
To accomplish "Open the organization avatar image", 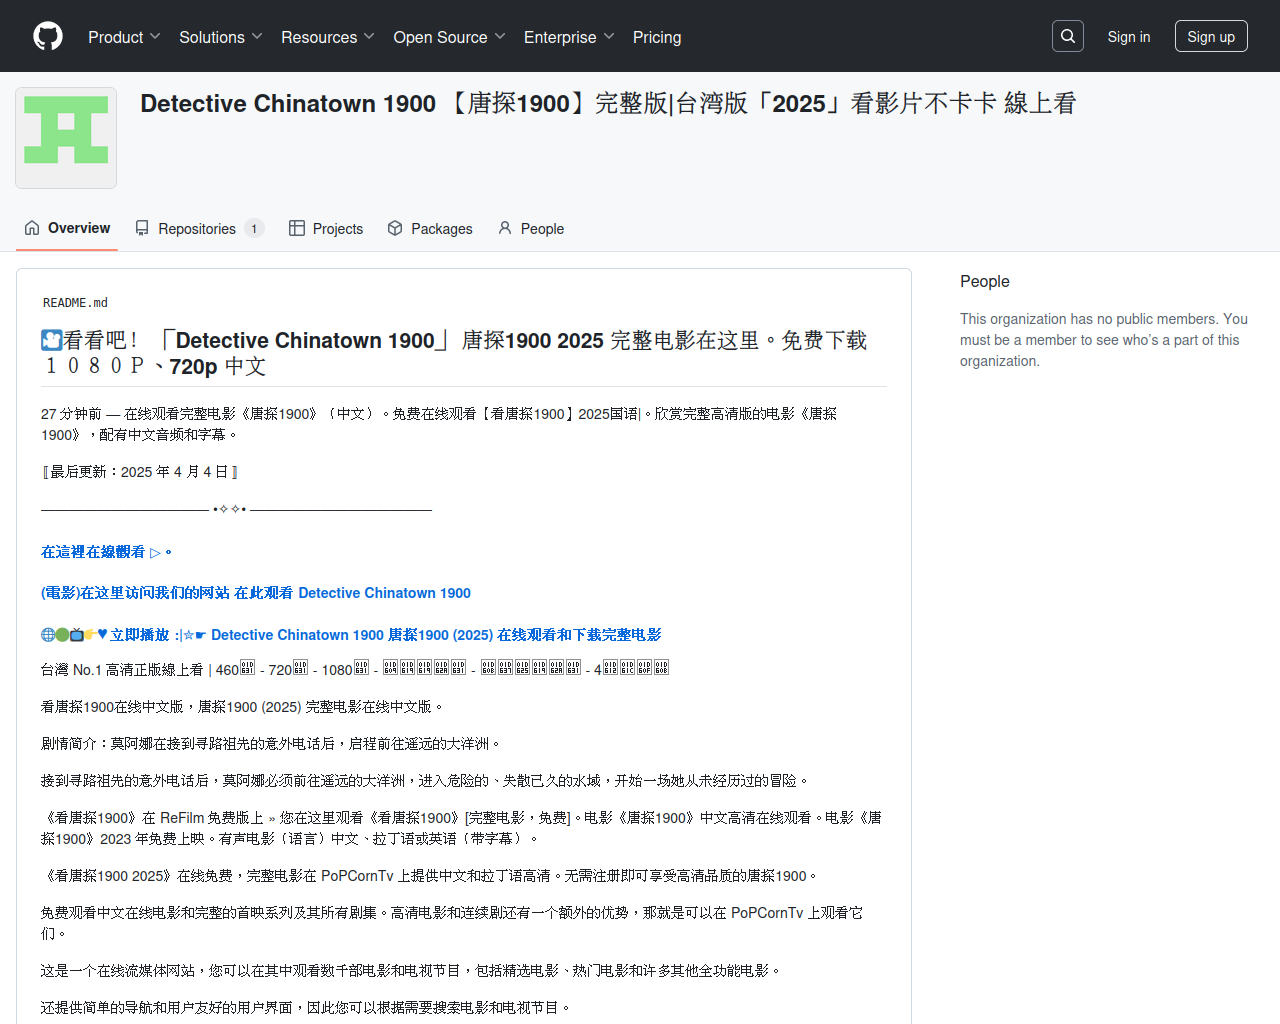I will pos(66,138).
